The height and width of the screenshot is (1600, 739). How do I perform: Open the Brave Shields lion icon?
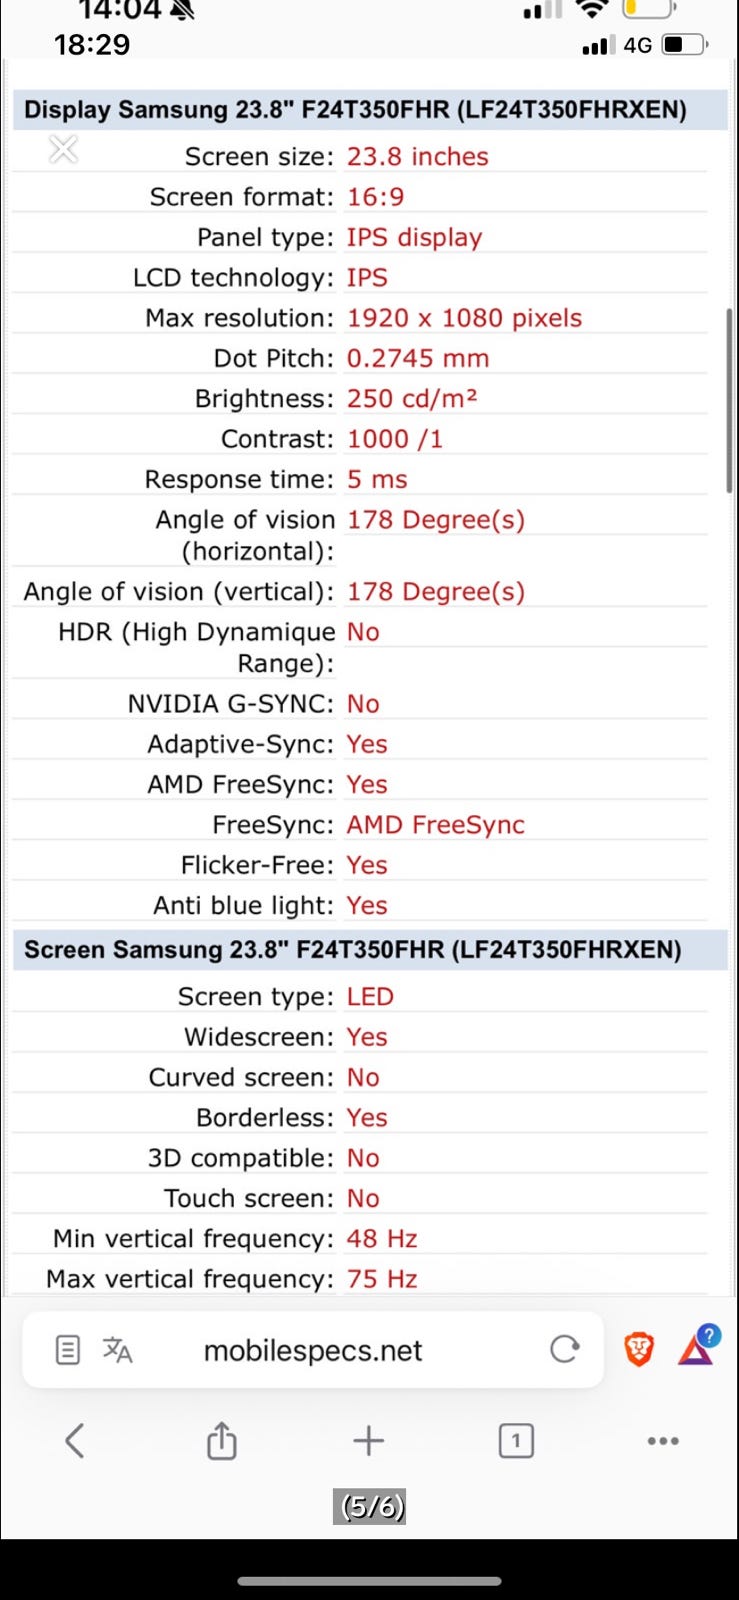(639, 1350)
